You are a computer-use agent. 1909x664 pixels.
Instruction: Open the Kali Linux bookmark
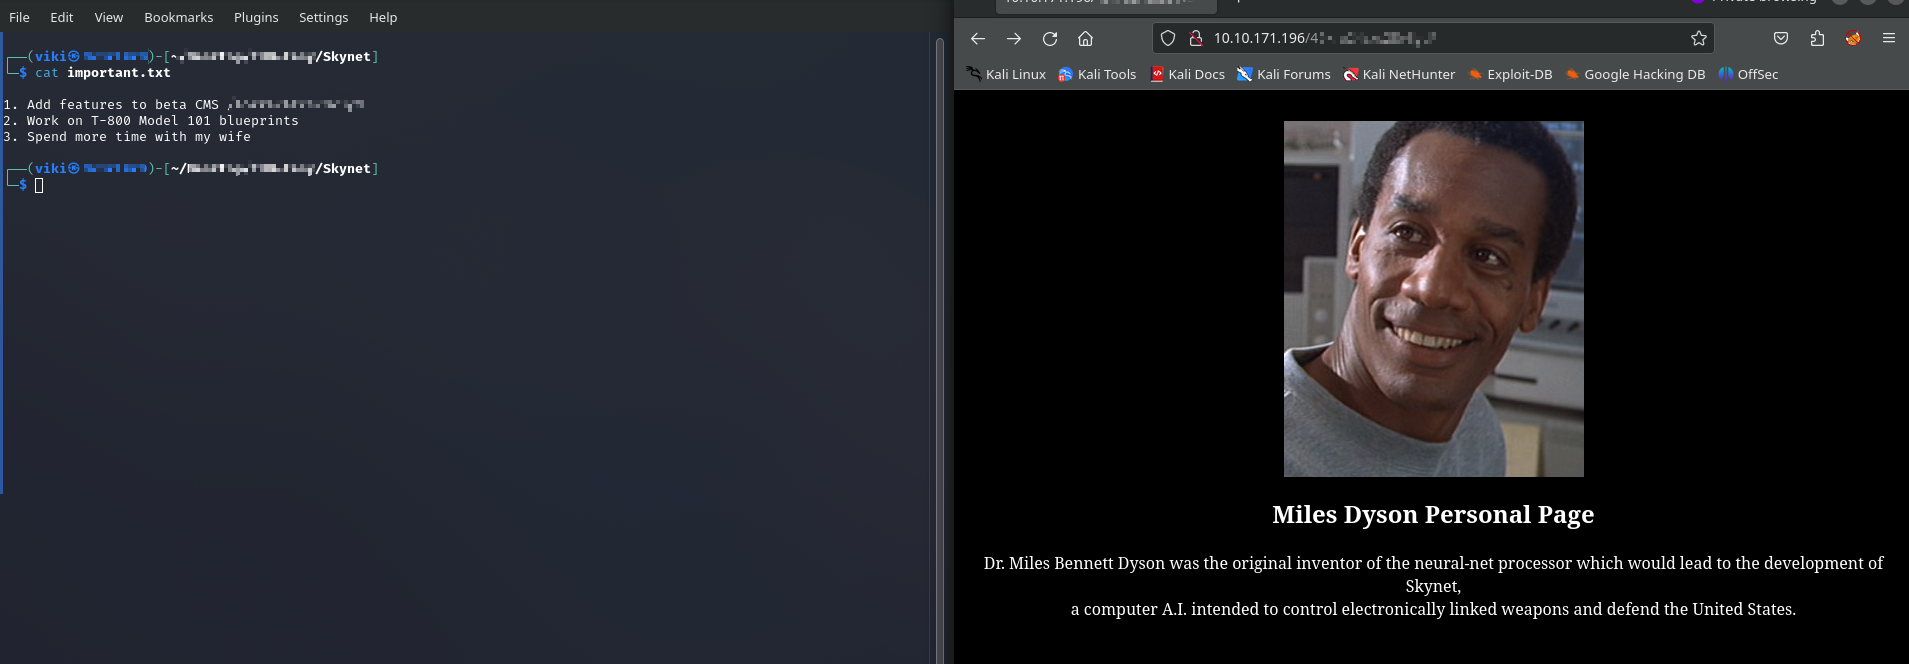click(1006, 74)
